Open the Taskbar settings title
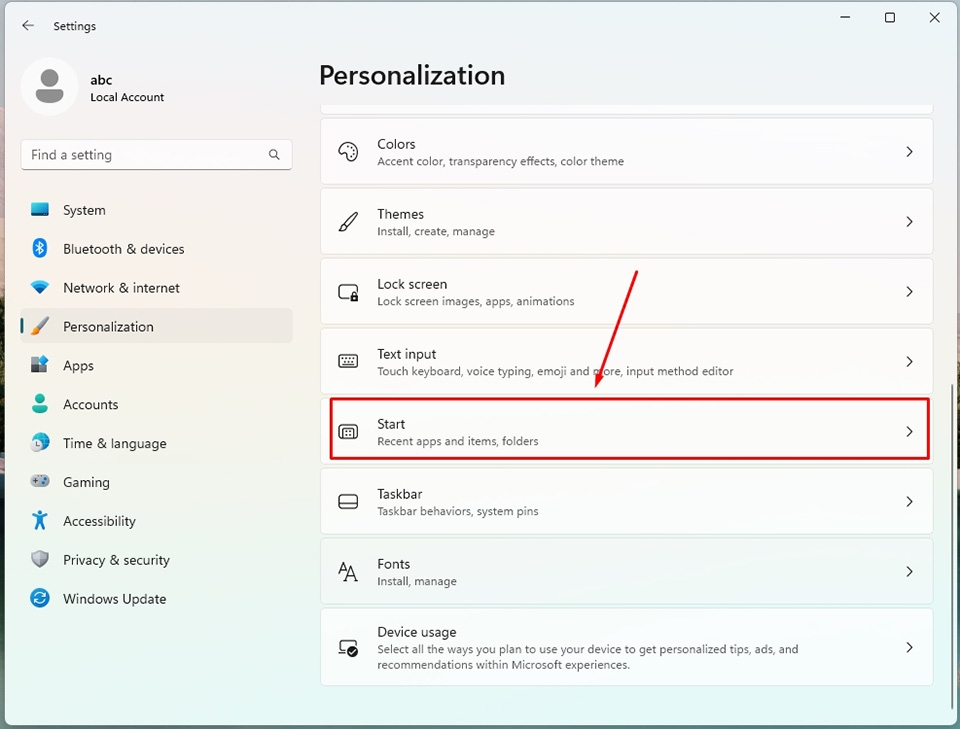This screenshot has width=960, height=729. point(400,493)
